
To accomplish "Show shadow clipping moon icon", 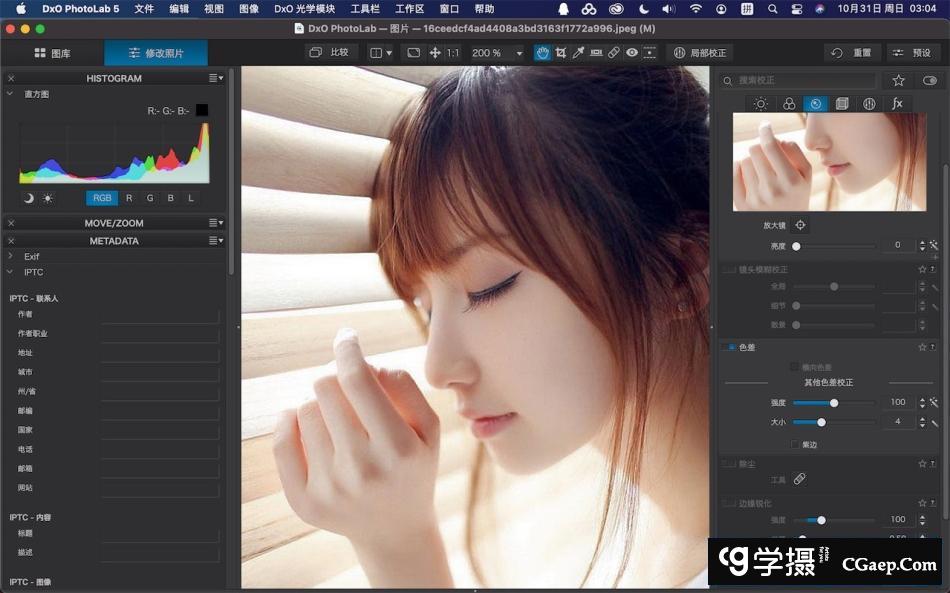I will point(28,198).
